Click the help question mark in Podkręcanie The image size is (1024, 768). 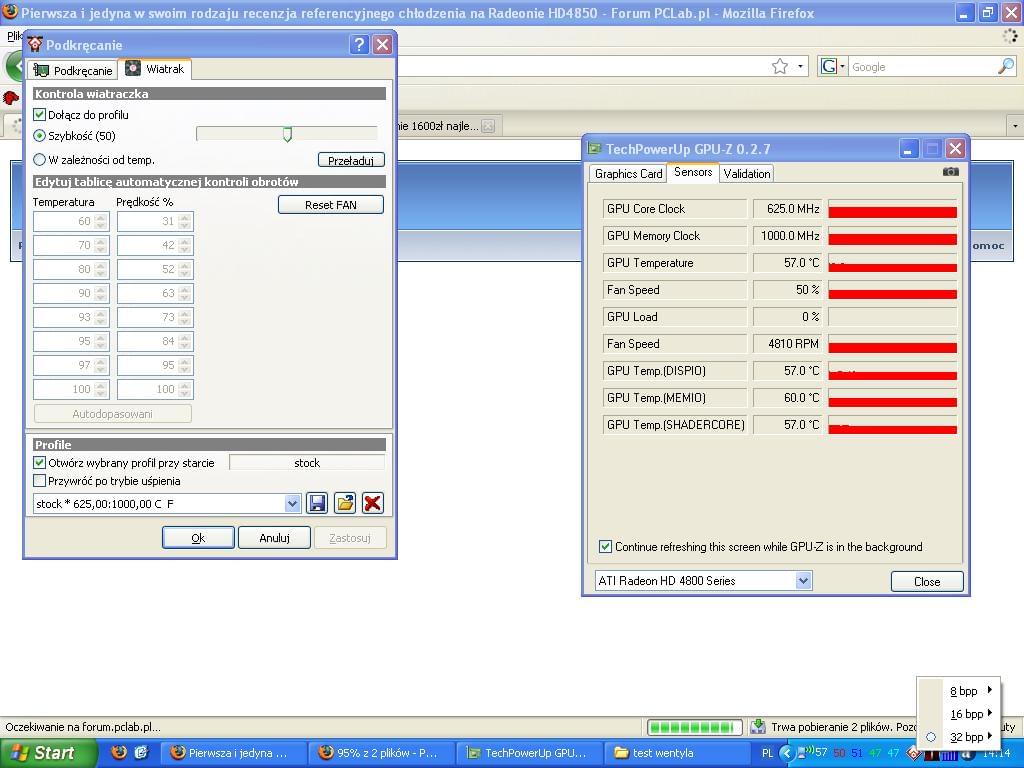[359, 45]
